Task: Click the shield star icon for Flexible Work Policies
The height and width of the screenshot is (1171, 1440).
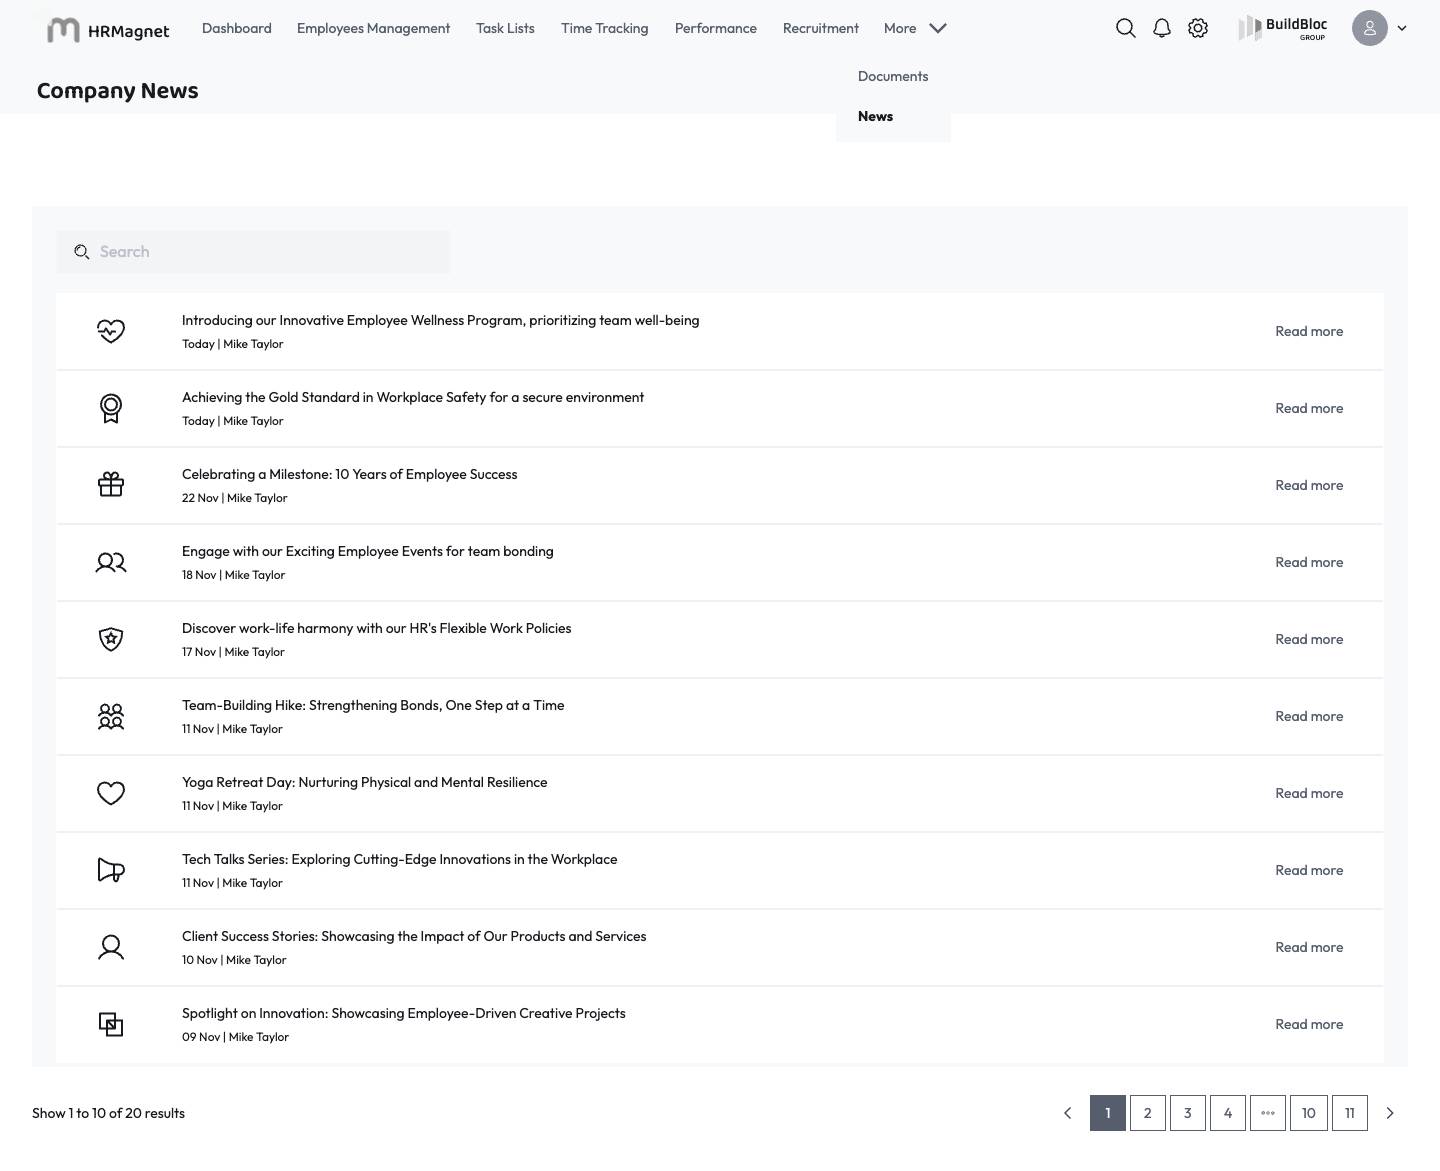Action: 111,639
